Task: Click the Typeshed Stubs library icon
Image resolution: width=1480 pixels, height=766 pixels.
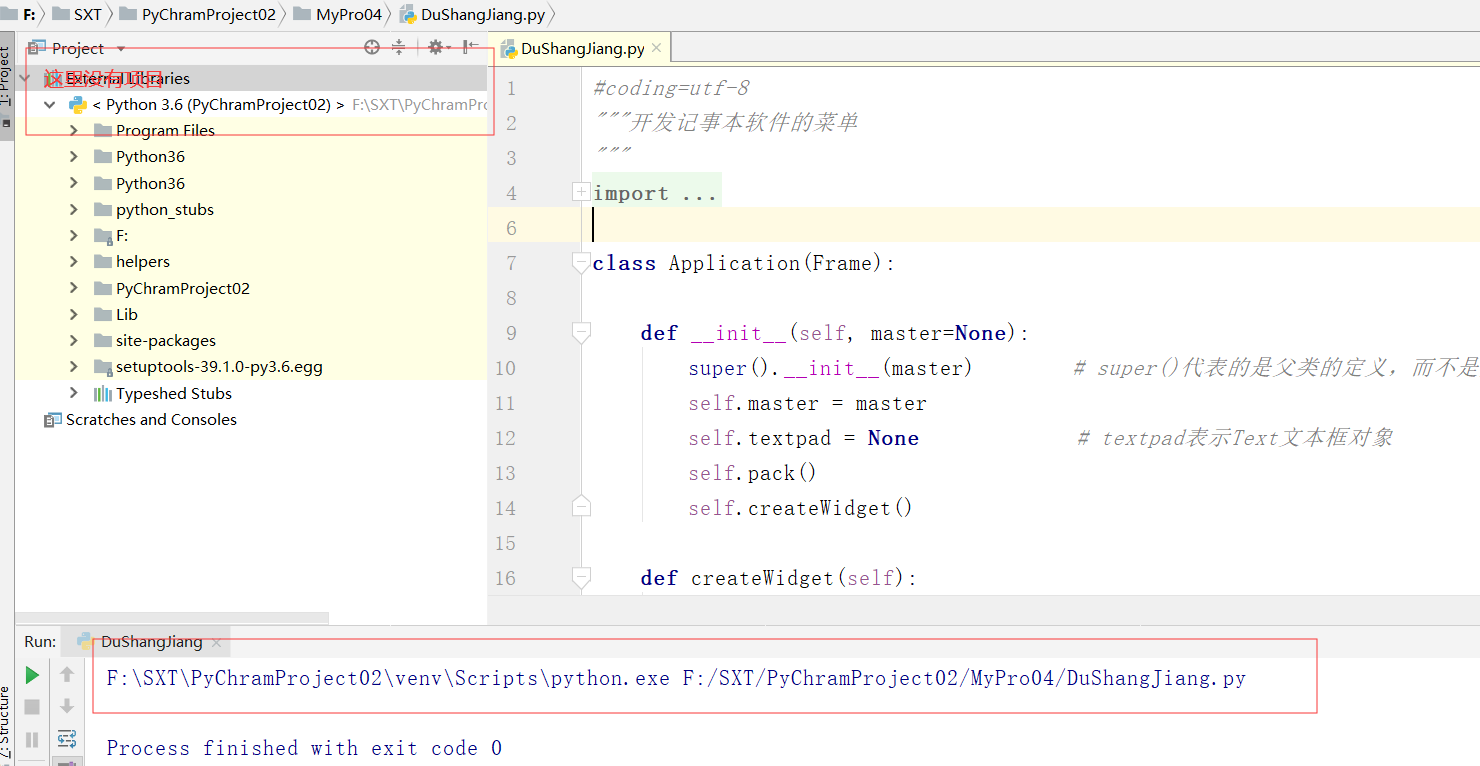Action: pos(102,393)
